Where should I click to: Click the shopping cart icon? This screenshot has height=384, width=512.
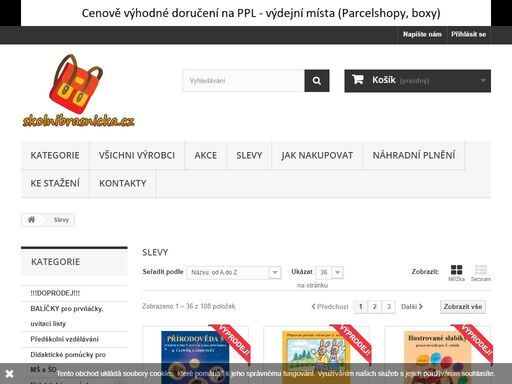pyautogui.click(x=358, y=80)
